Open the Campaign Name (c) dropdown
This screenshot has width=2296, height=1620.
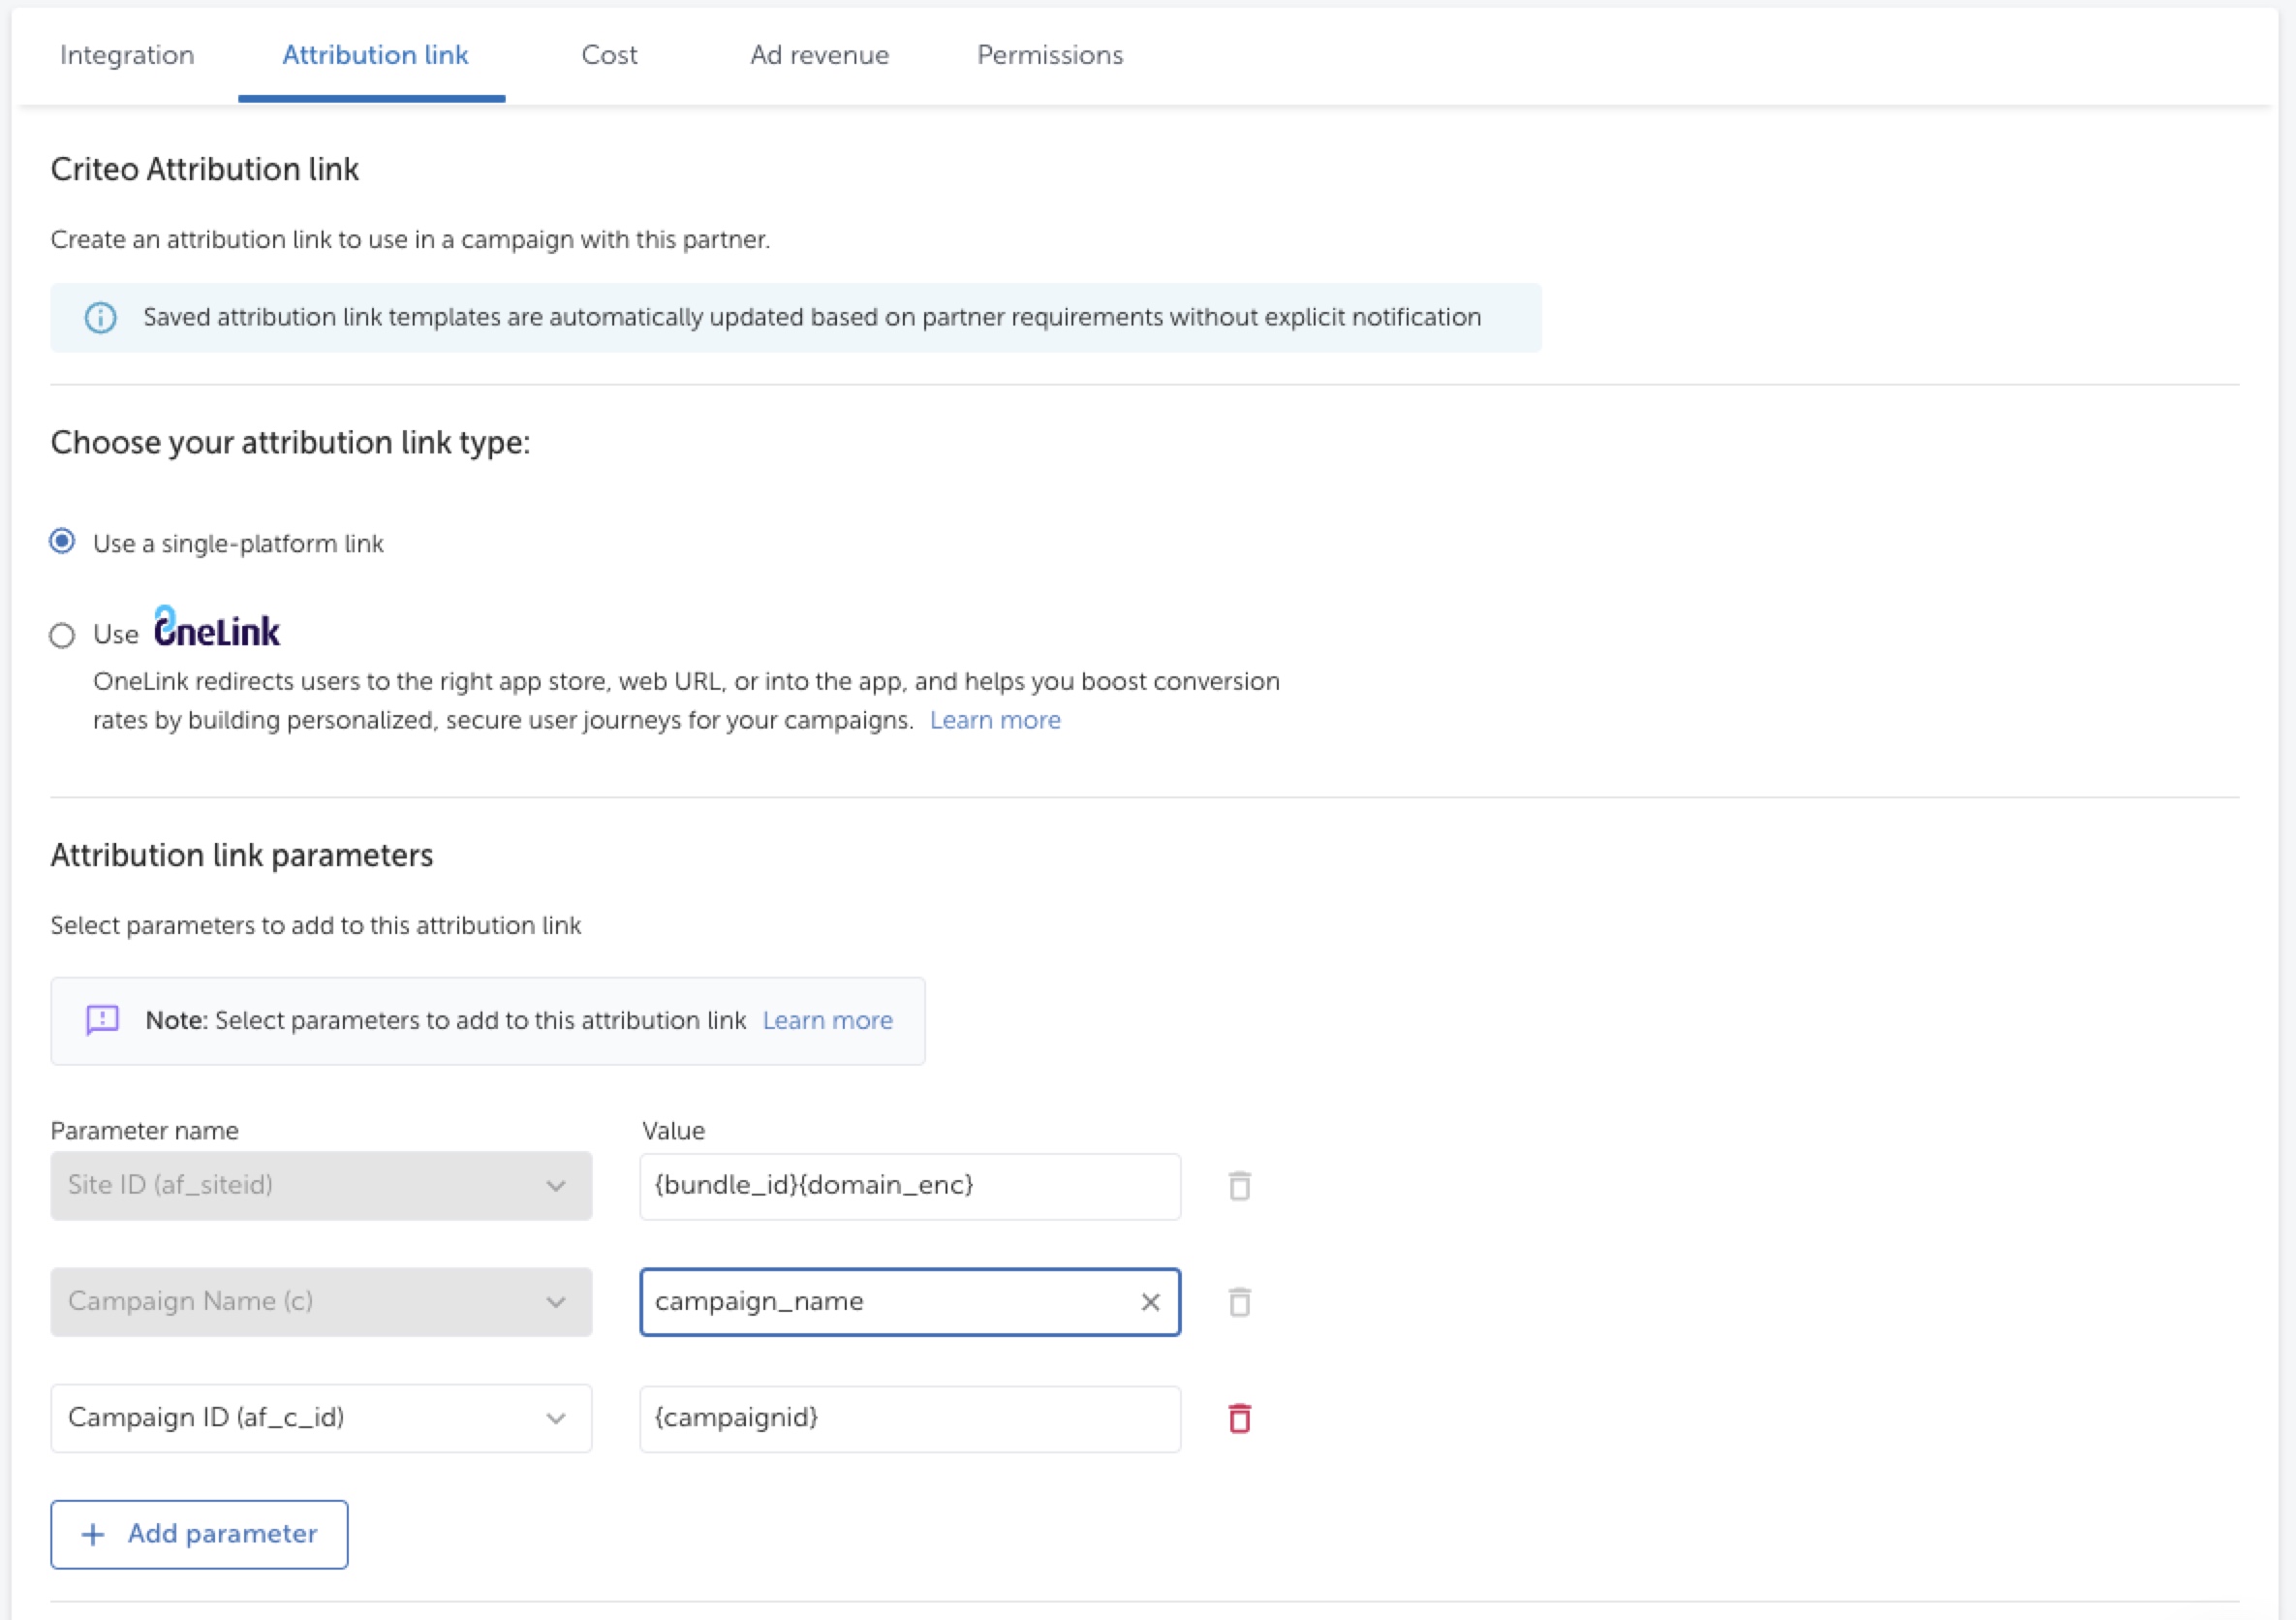point(321,1302)
